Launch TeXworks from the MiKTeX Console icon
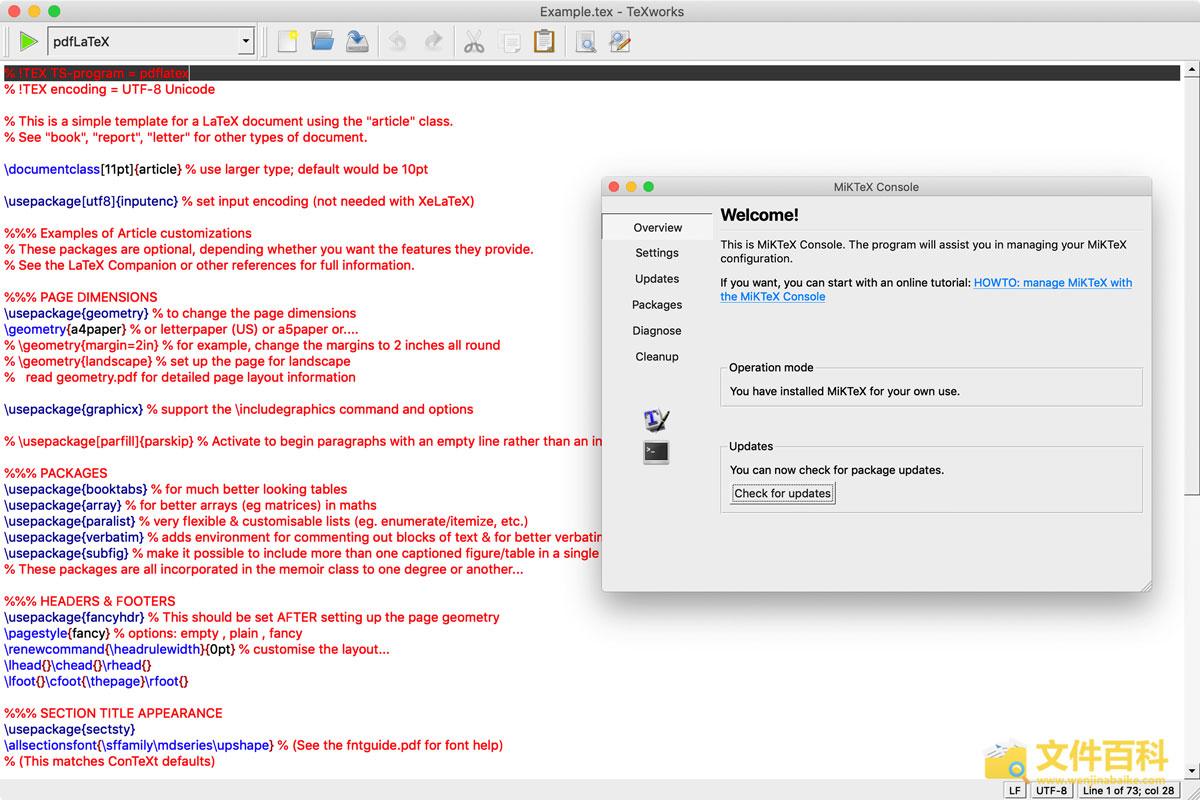This screenshot has height=800, width=1200. tap(657, 420)
